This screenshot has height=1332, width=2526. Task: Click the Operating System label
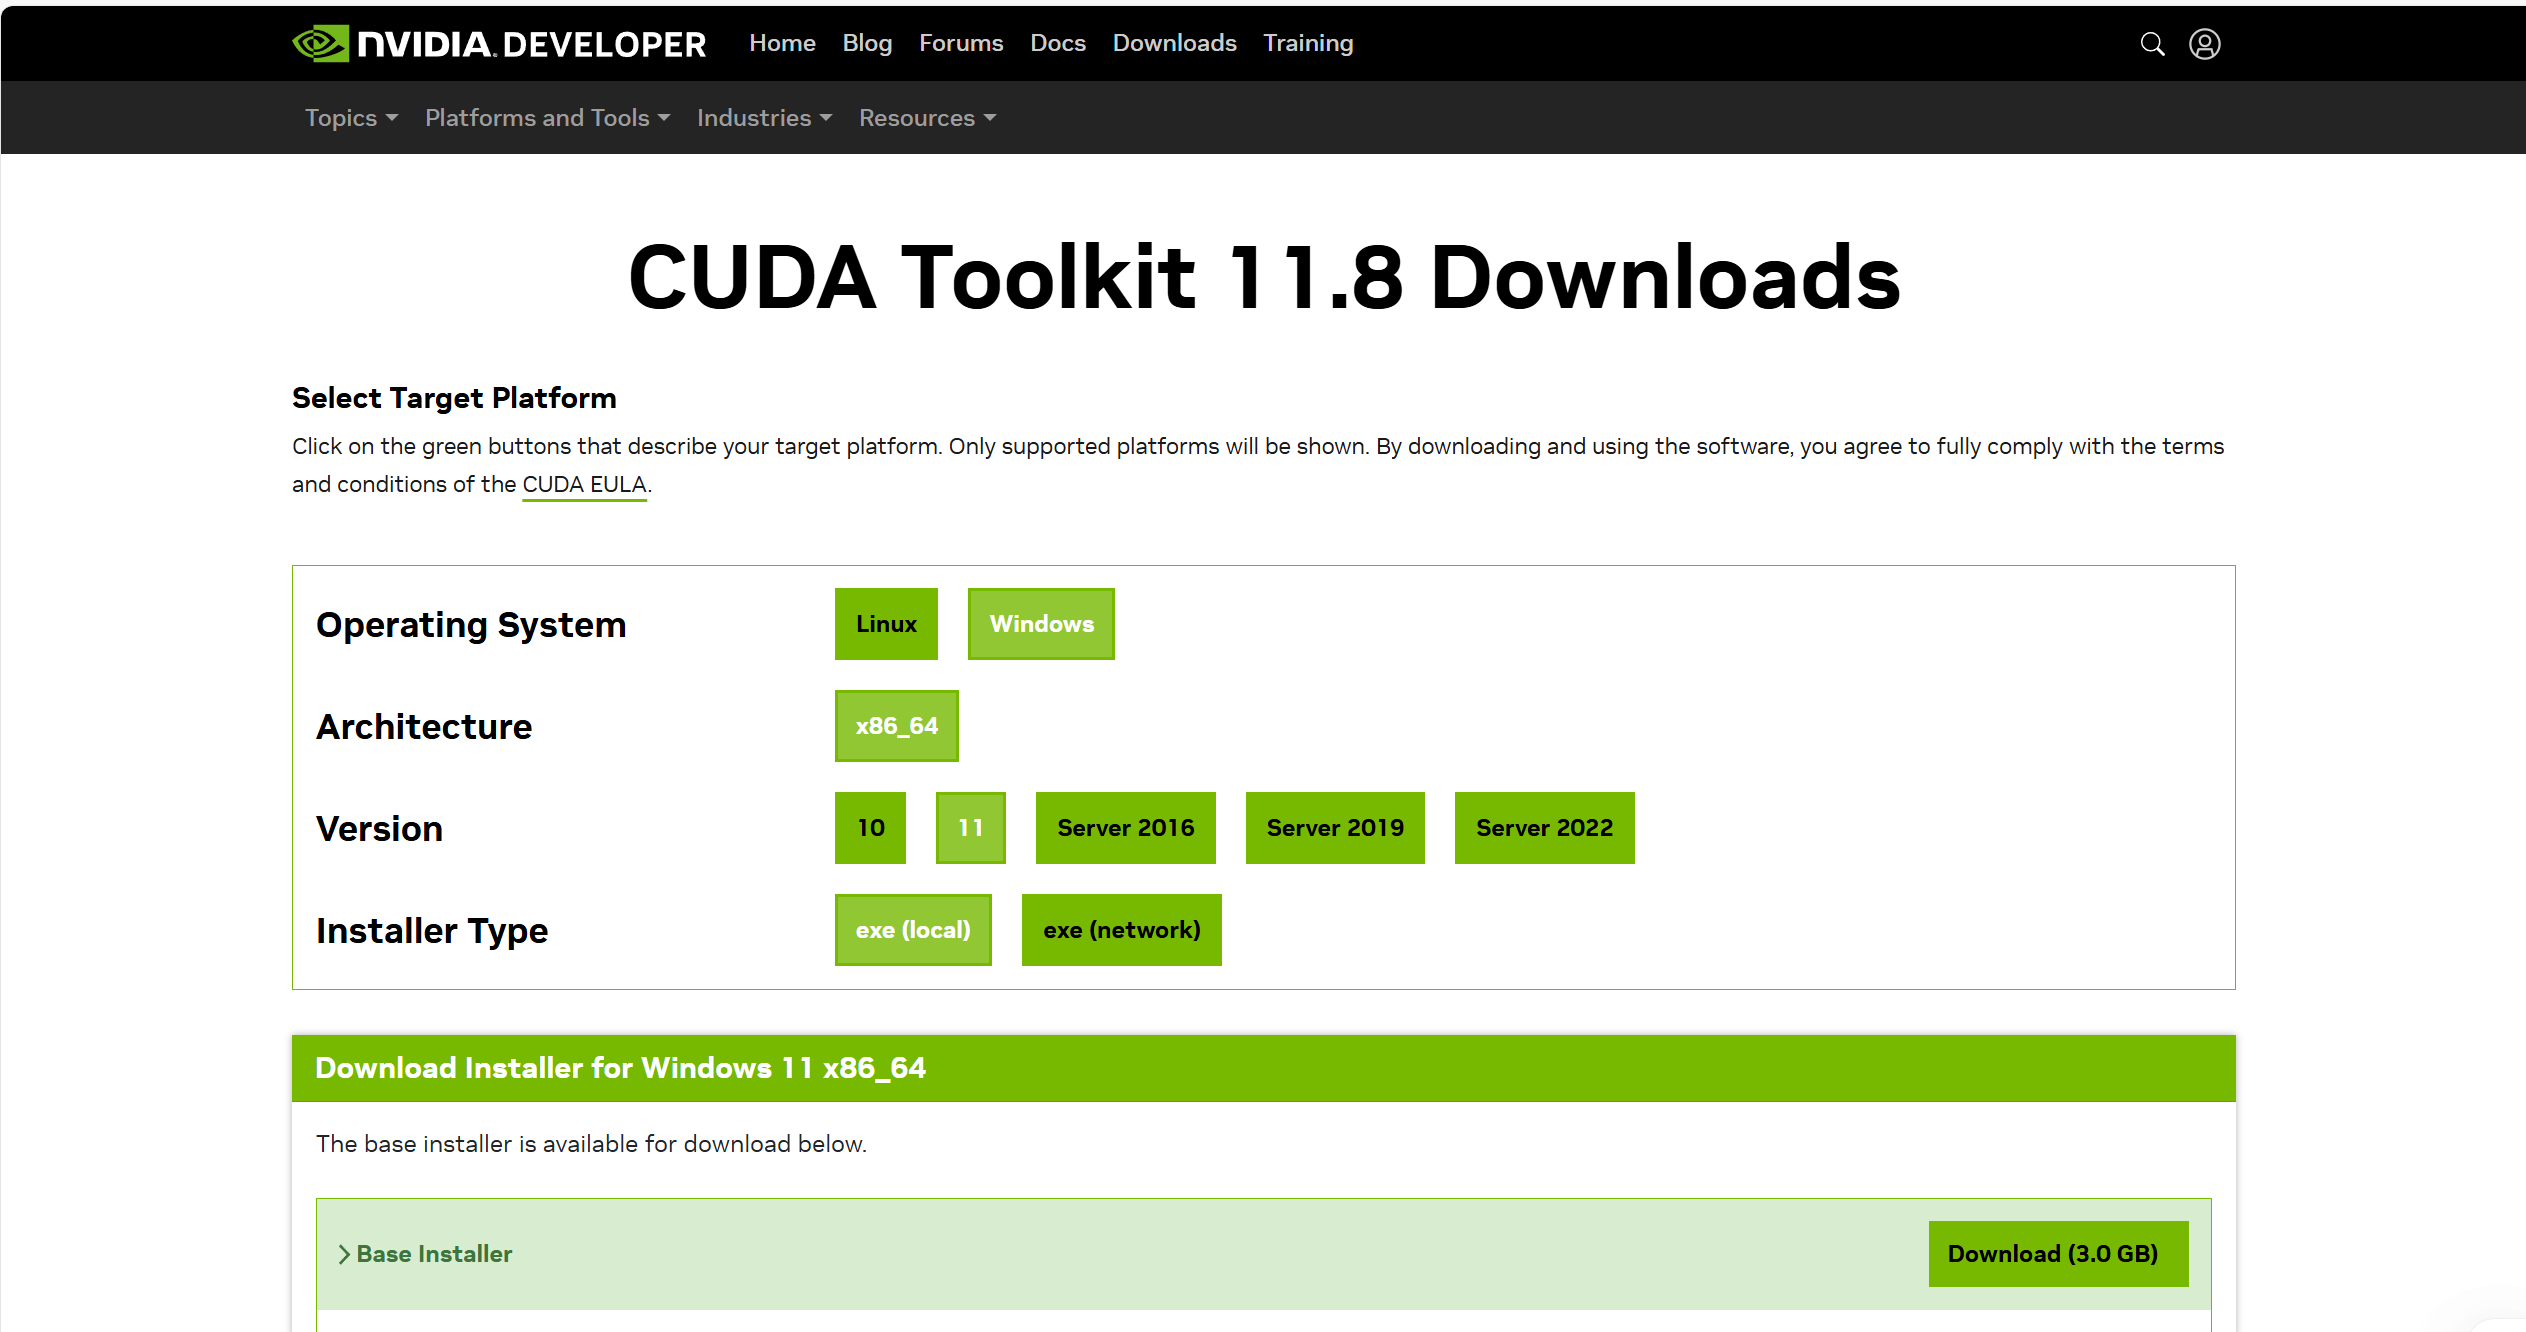pos(471,625)
